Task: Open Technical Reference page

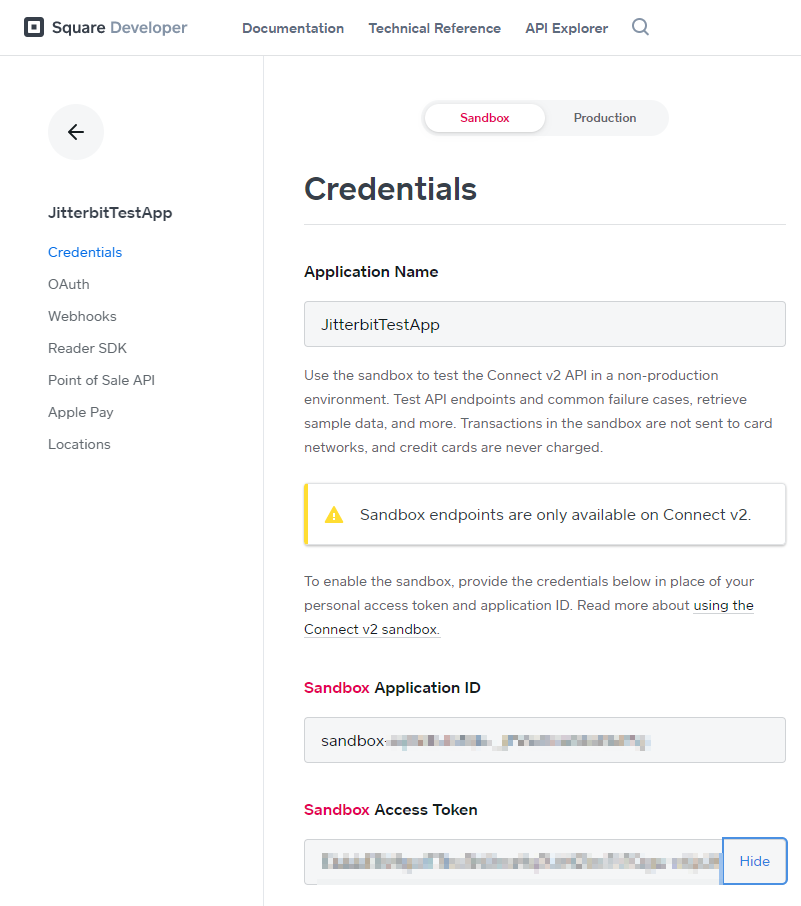Action: (434, 28)
